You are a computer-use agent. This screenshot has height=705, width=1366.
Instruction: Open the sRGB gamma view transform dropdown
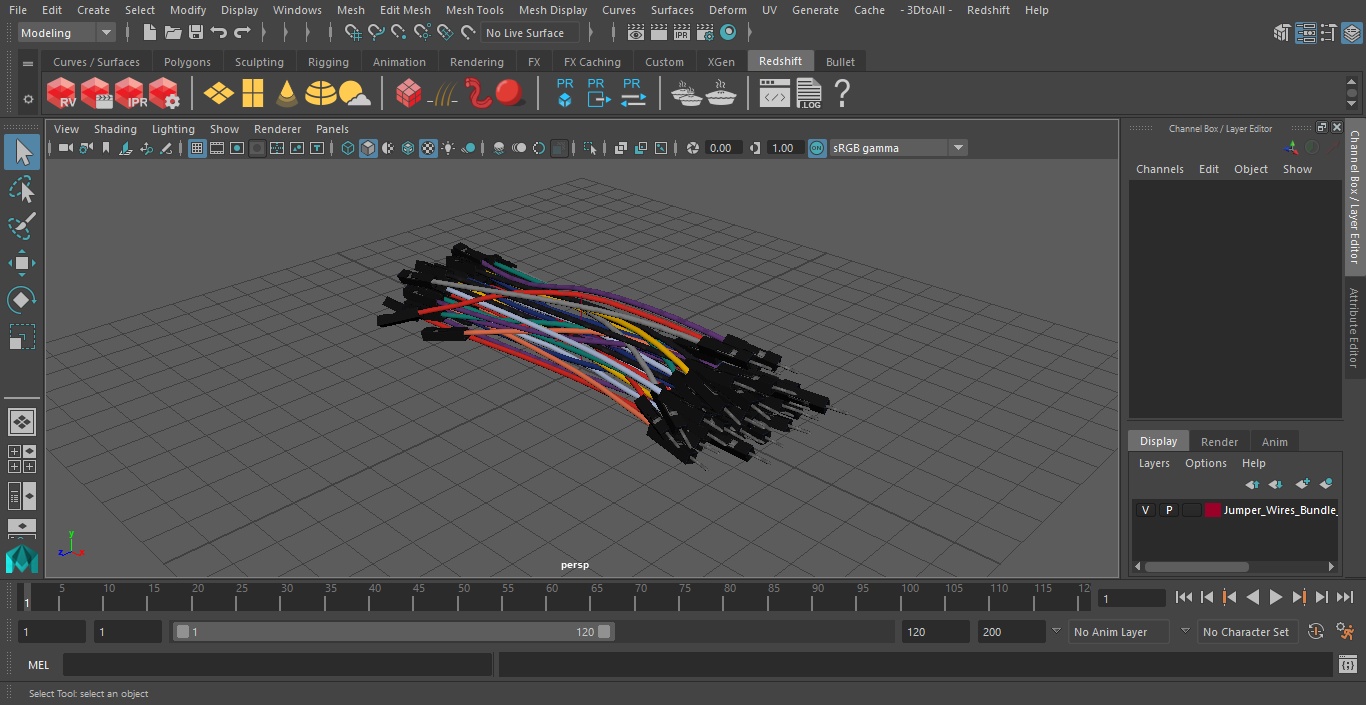click(898, 148)
